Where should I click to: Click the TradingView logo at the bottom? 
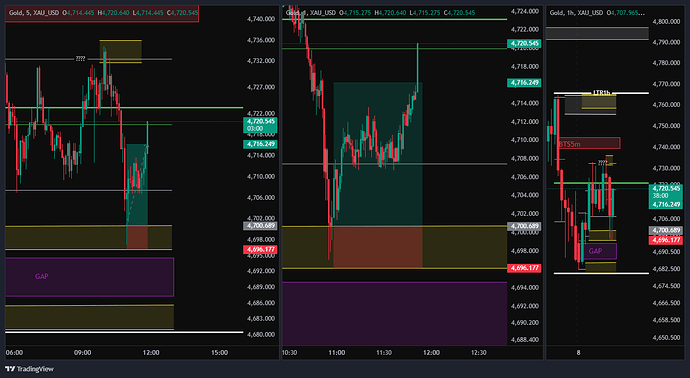click(29, 369)
